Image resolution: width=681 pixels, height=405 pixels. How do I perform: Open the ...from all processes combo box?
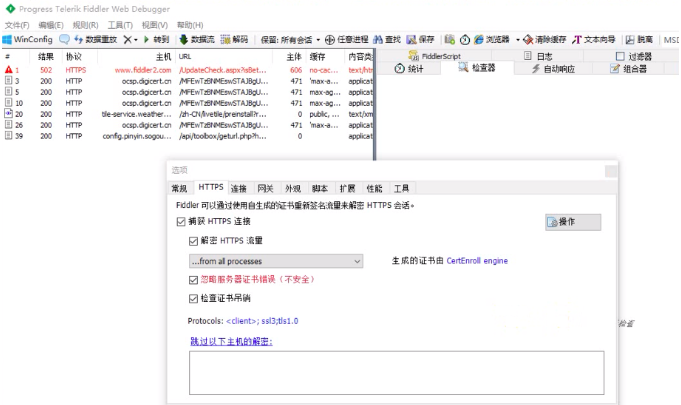pos(276,261)
